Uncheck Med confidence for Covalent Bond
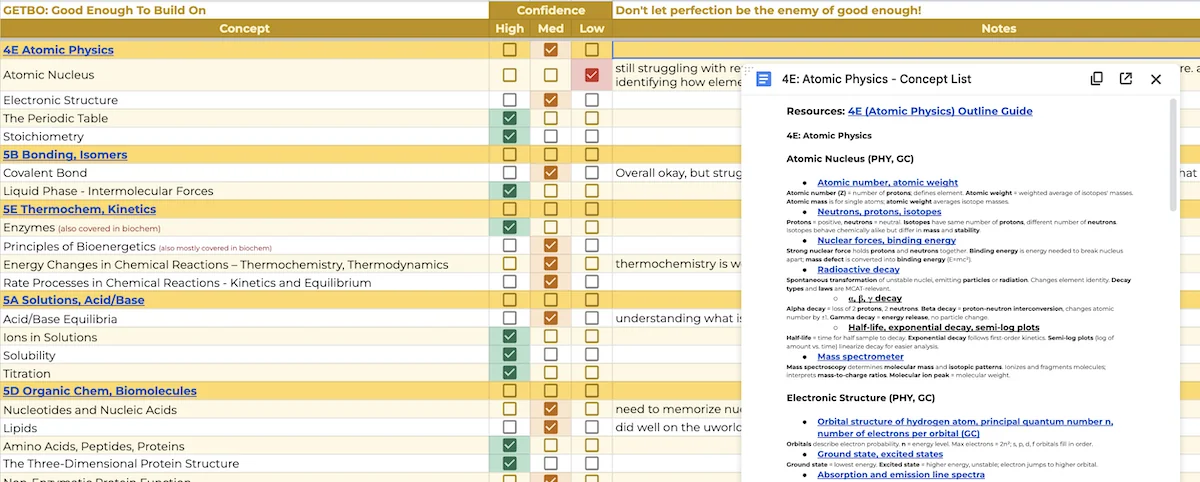 coord(551,173)
